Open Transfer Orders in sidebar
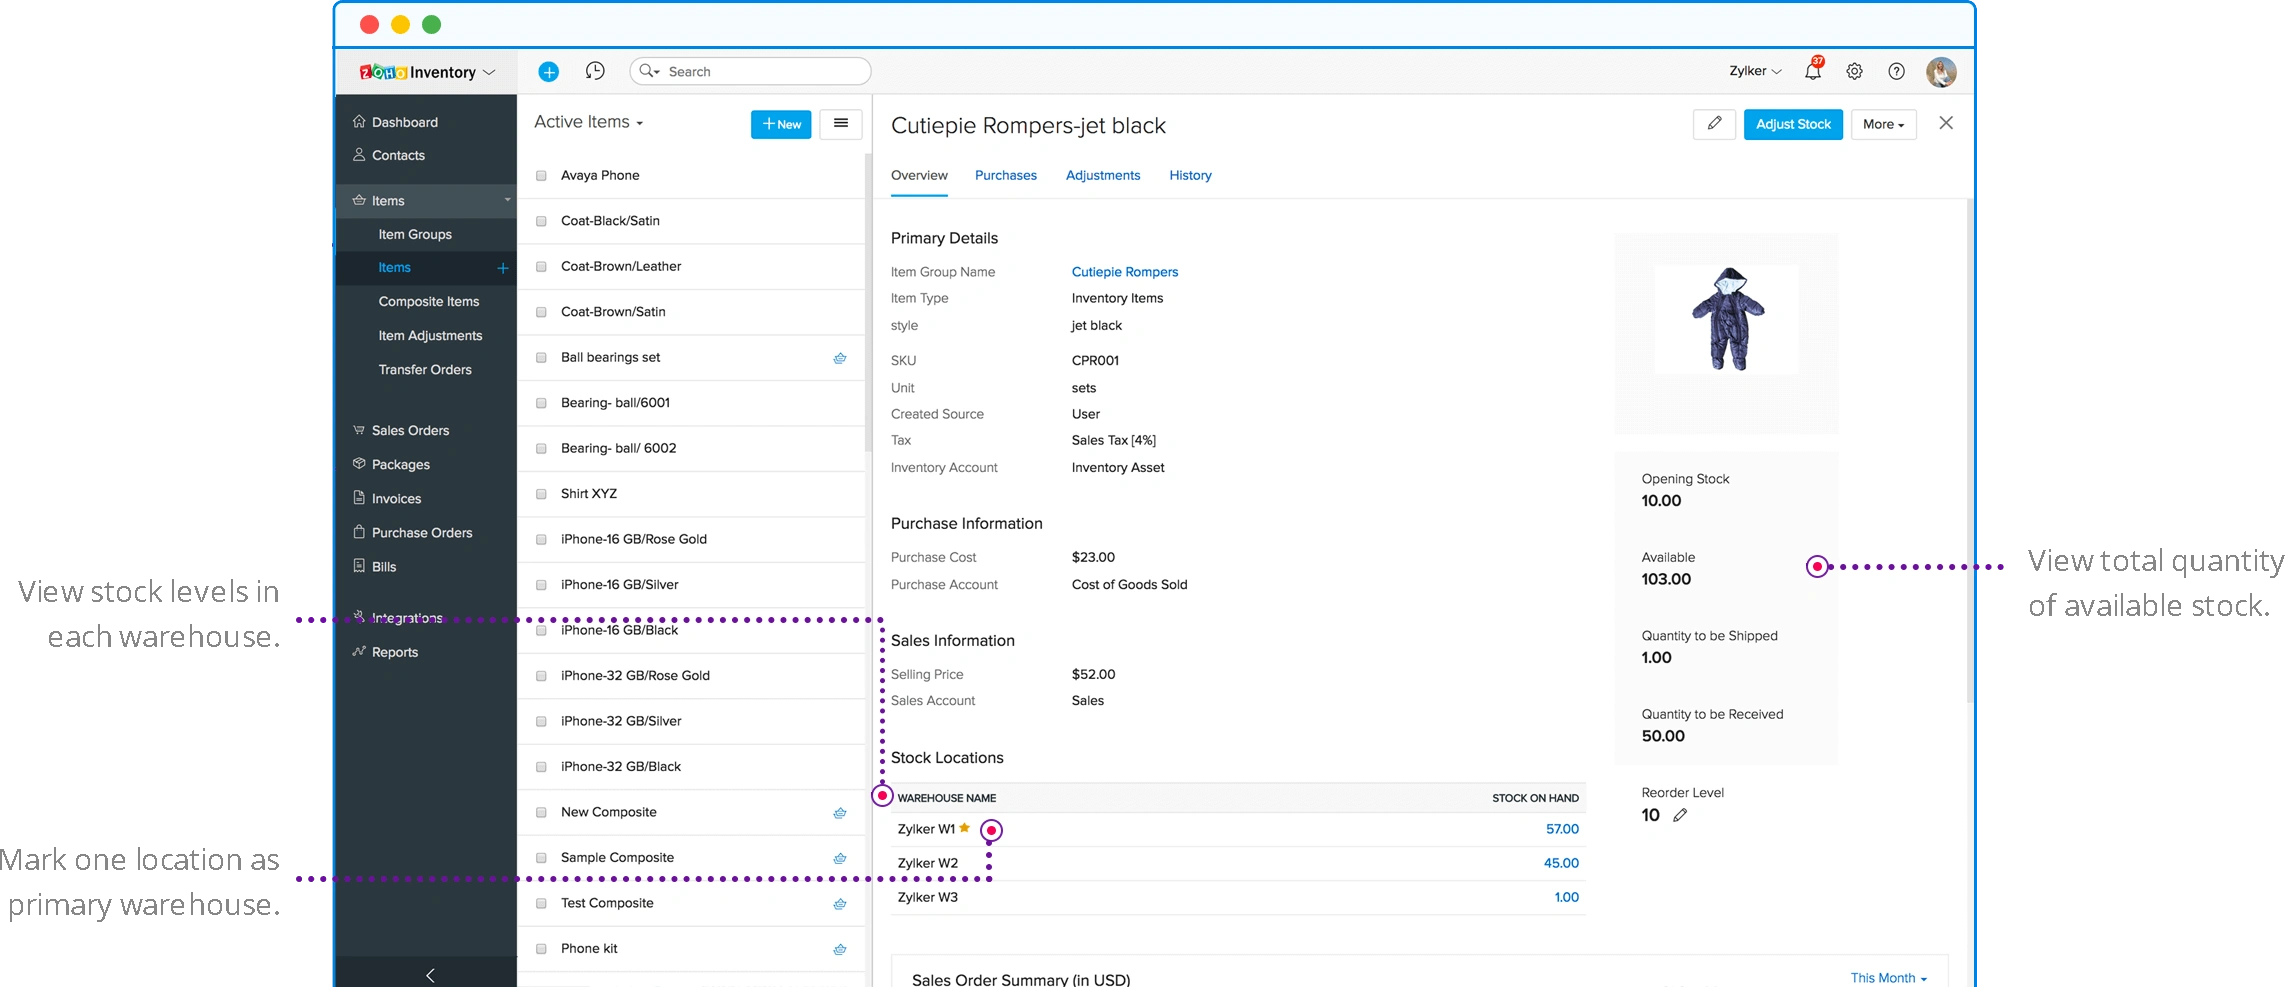The height and width of the screenshot is (987, 2285). click(425, 369)
